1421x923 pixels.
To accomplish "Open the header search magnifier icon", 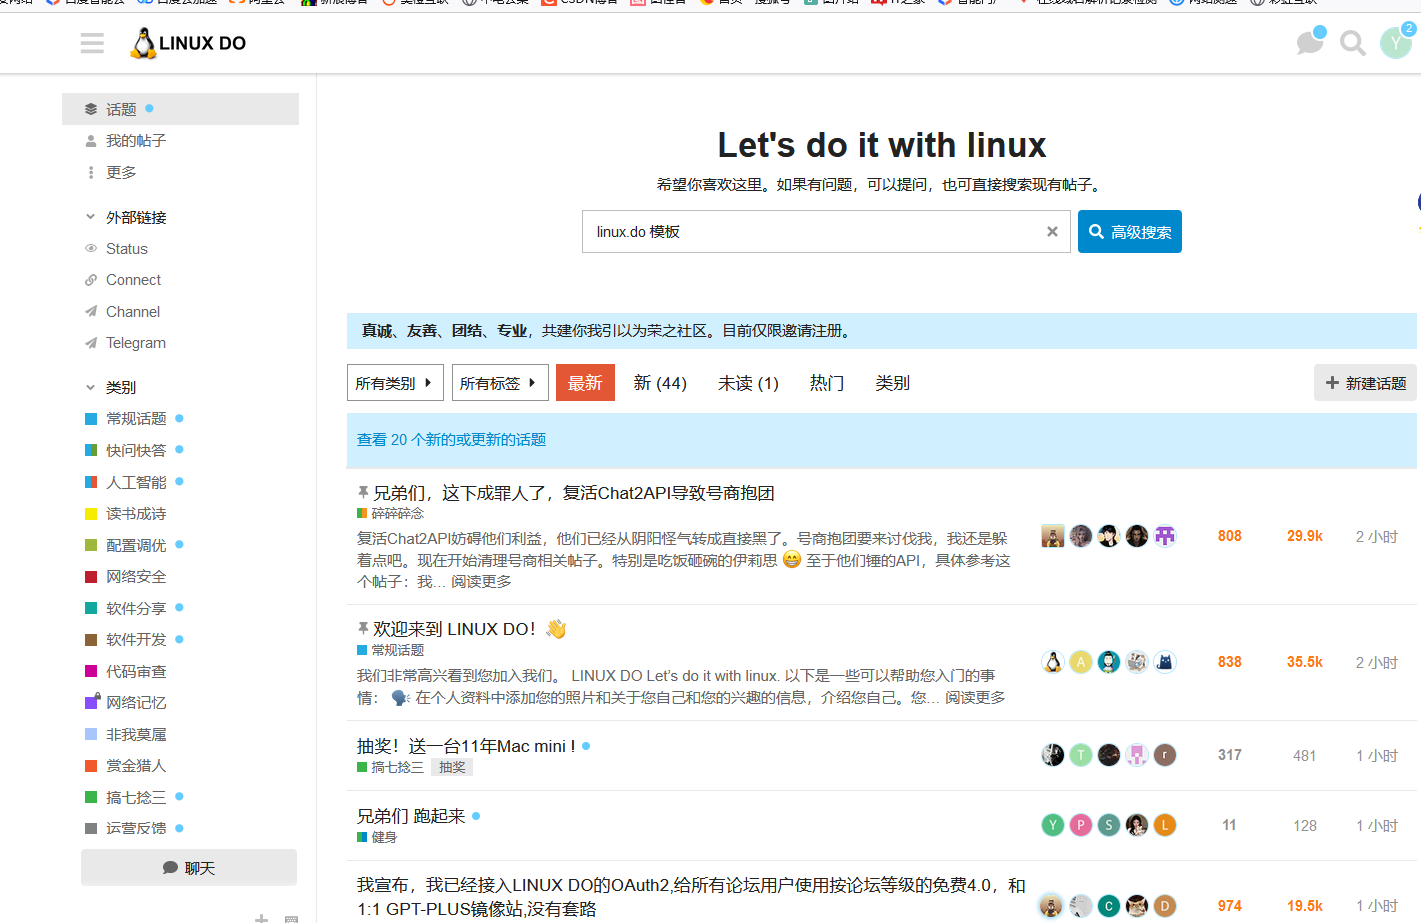I will click(x=1353, y=43).
